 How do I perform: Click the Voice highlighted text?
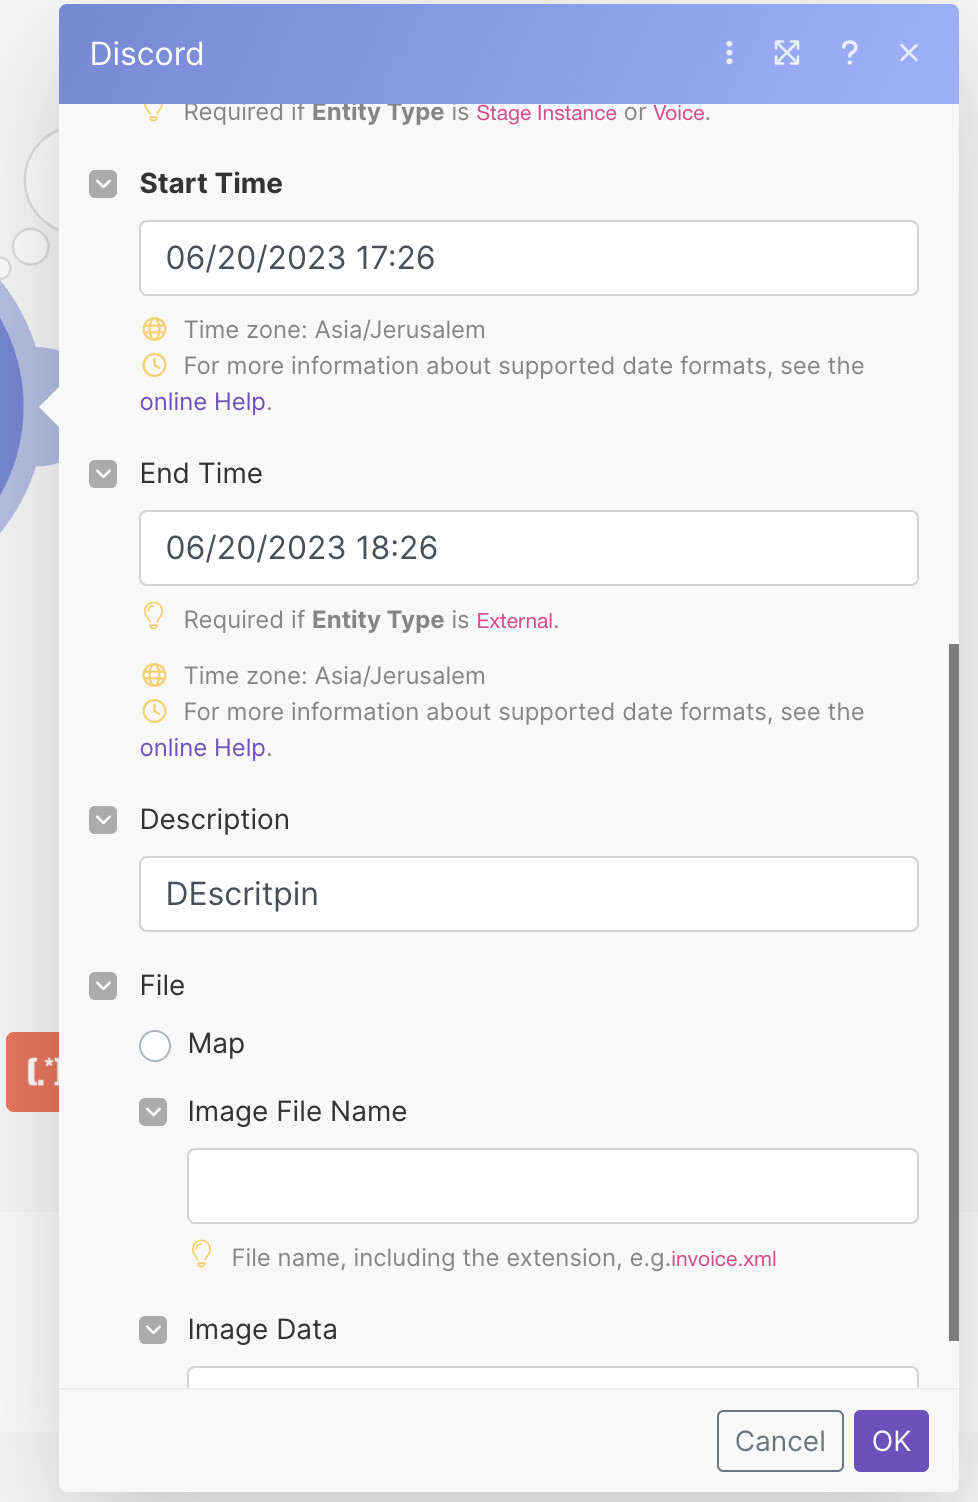click(x=679, y=113)
